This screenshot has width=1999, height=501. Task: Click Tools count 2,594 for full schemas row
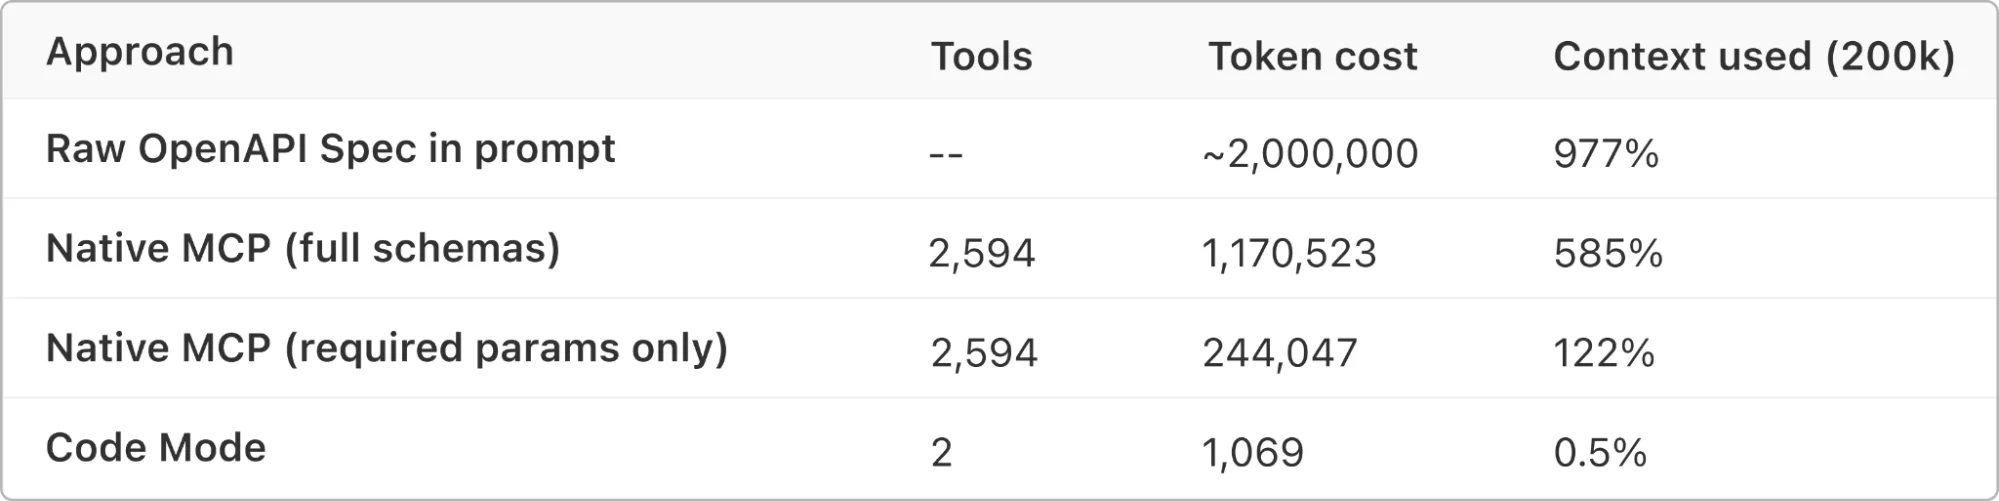coord(981,254)
